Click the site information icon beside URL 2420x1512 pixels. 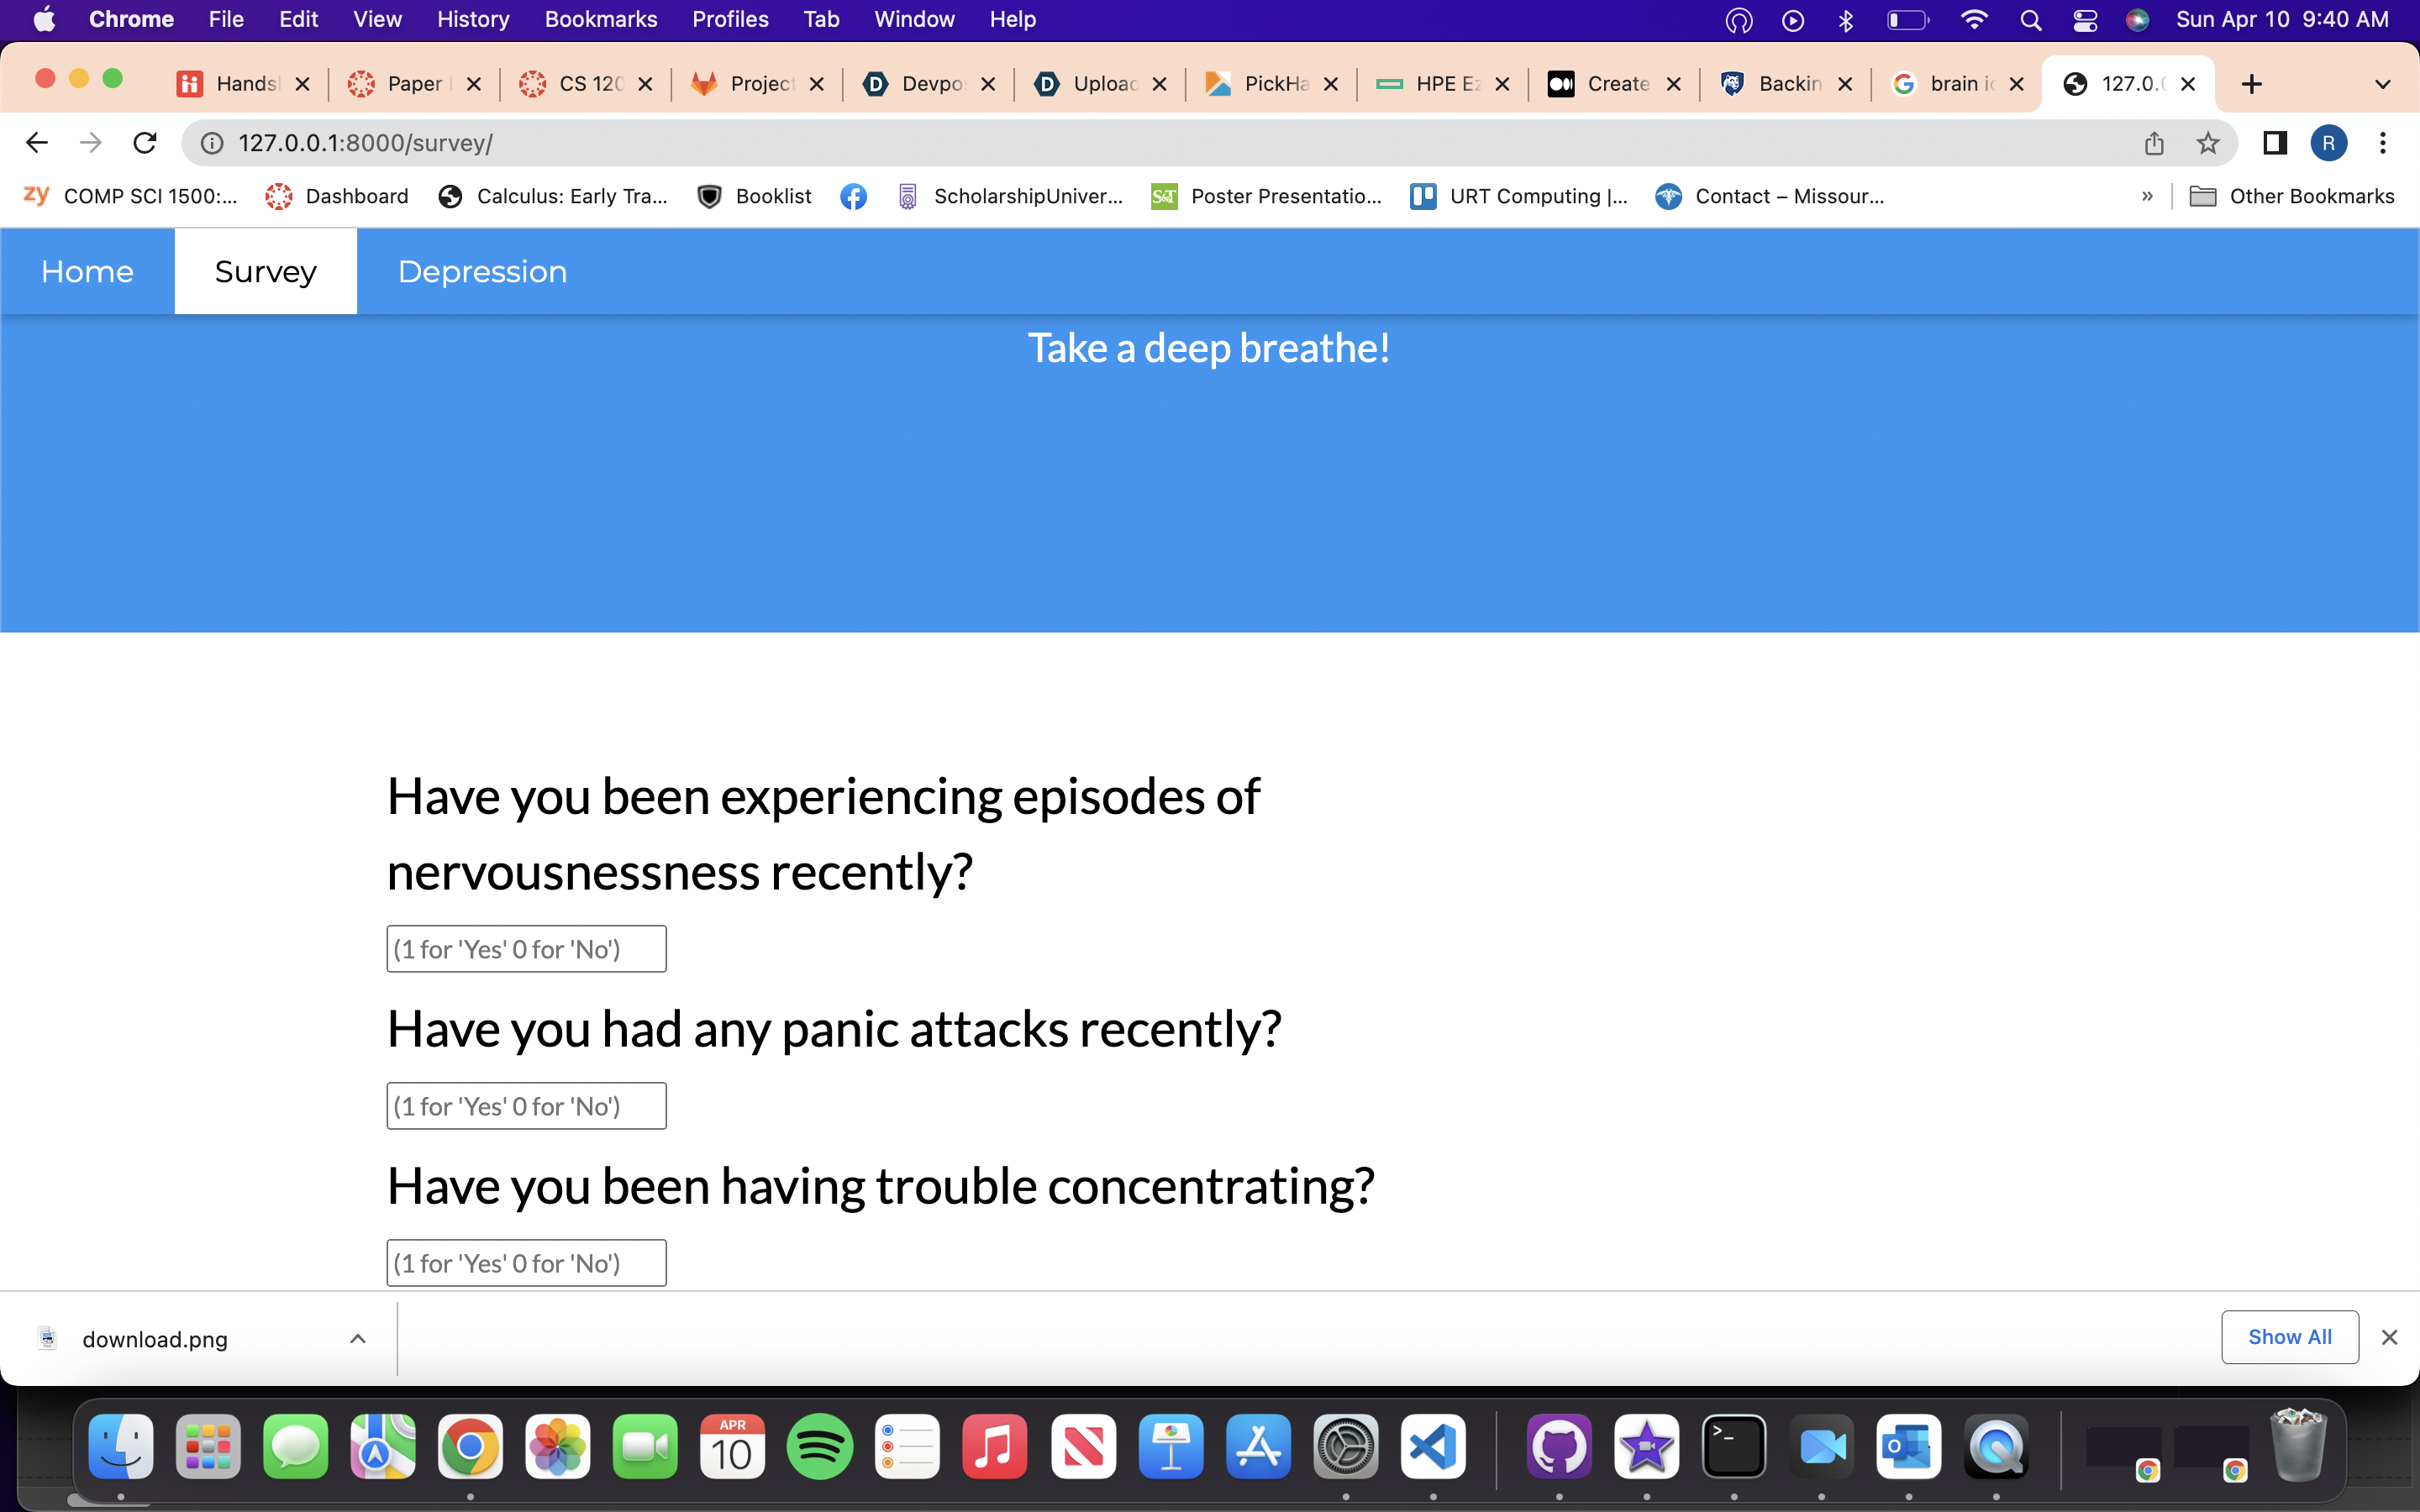[212, 143]
